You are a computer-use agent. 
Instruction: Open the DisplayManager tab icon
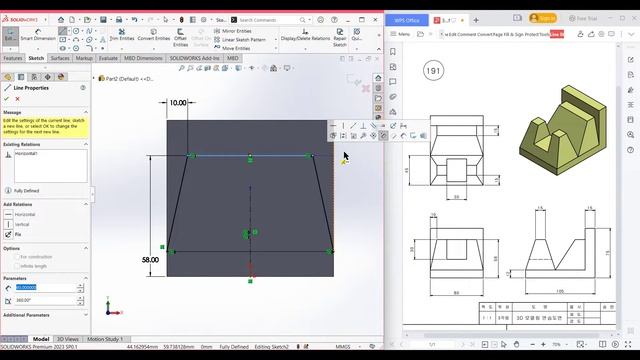[x=61, y=77]
